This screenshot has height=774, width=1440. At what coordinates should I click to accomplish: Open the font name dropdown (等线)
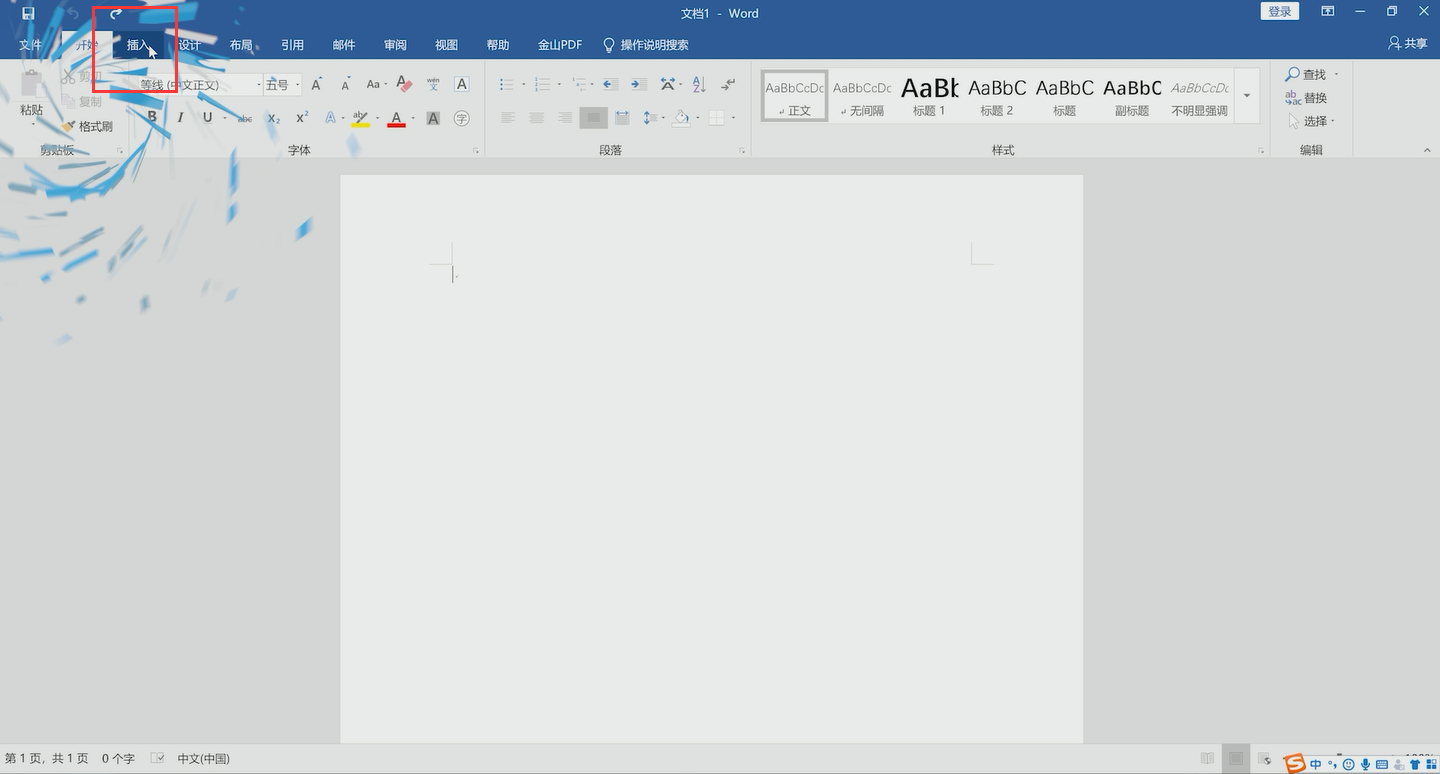[258, 85]
